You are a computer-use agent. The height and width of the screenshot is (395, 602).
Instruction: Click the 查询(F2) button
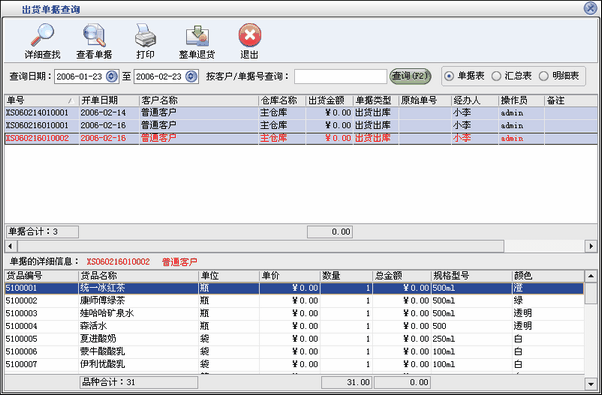[410, 76]
